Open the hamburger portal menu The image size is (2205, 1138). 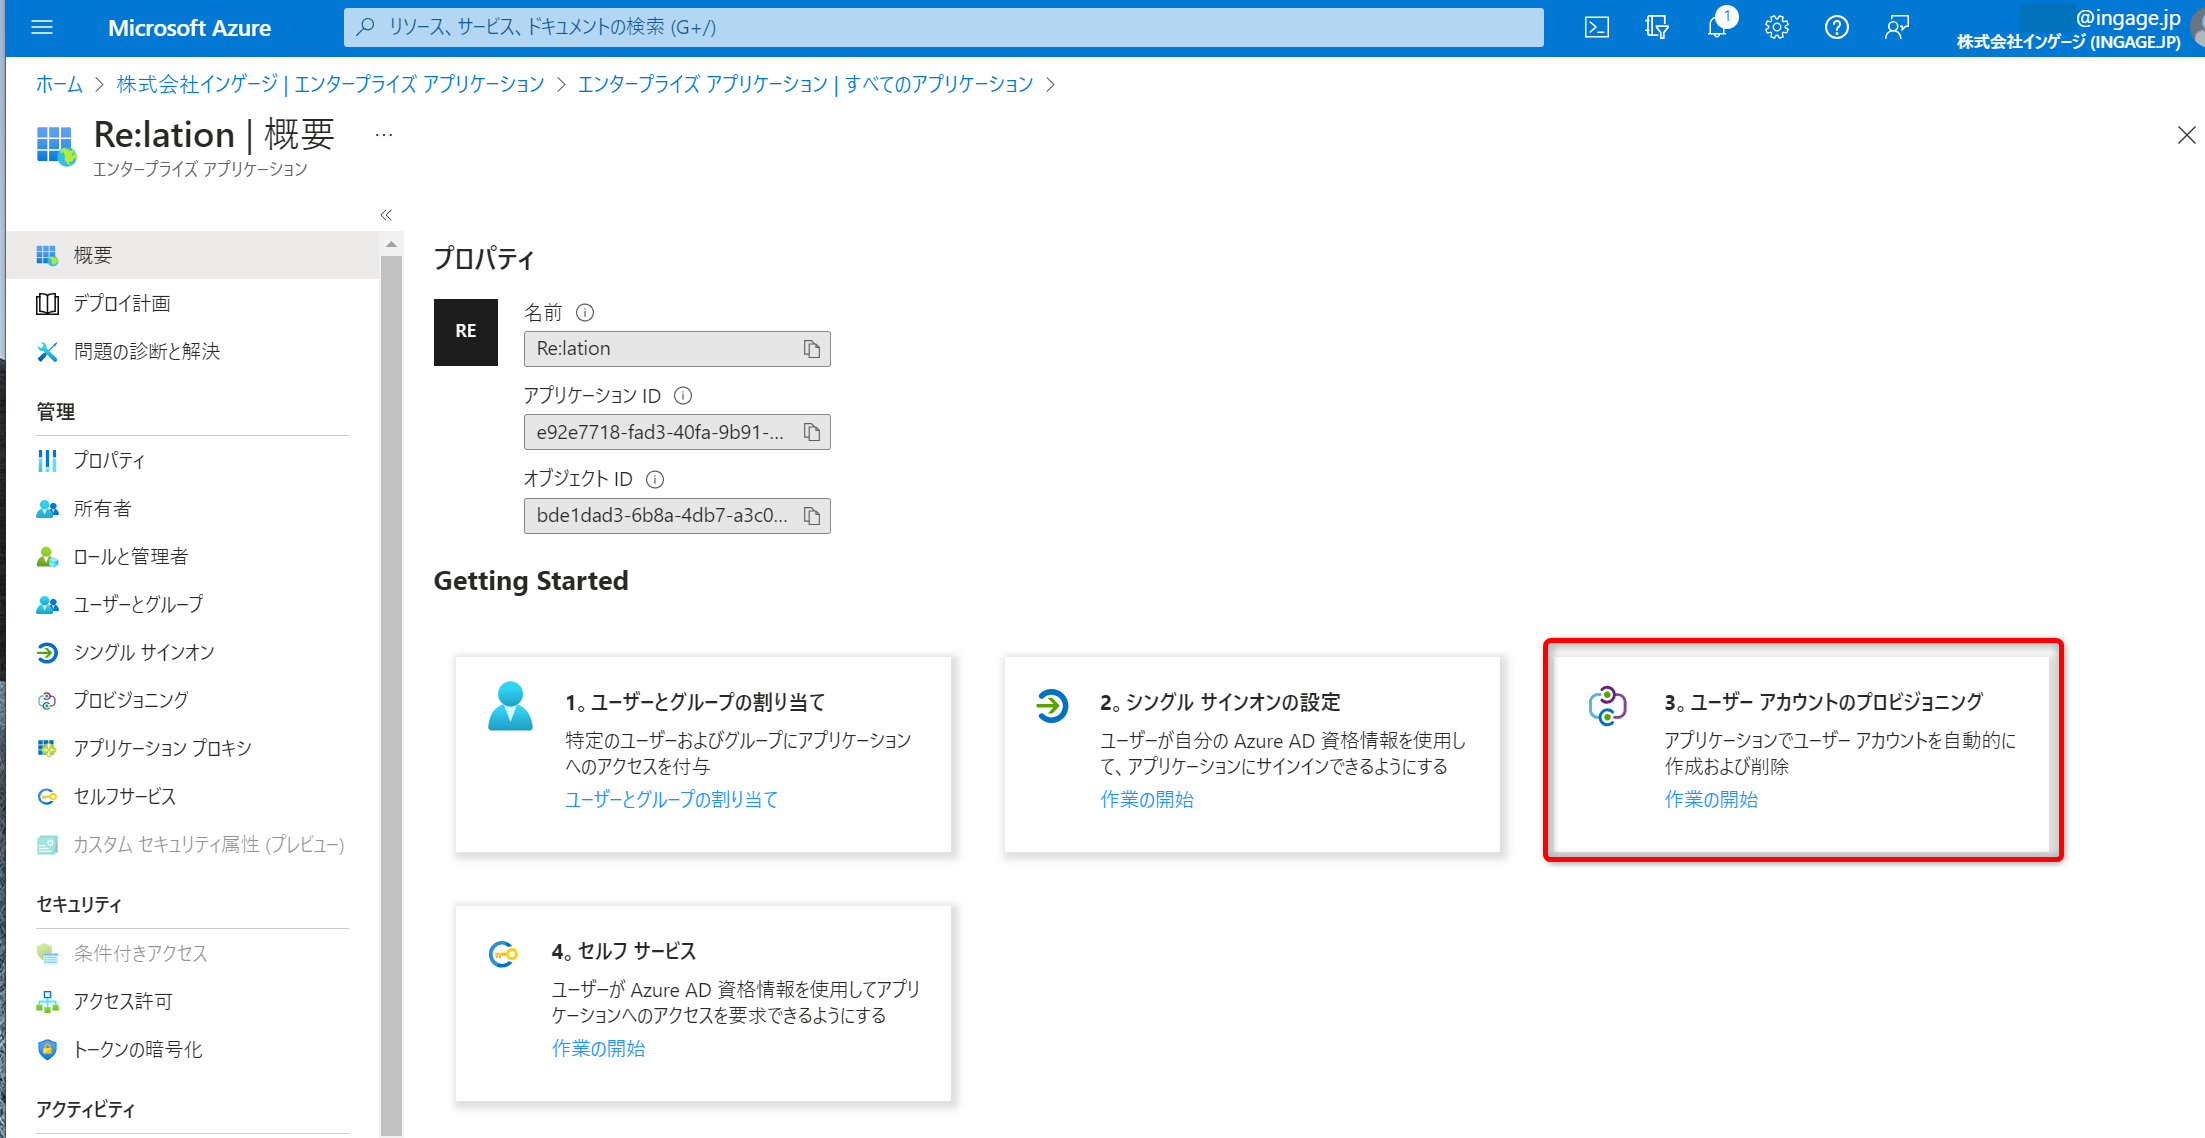click(42, 28)
